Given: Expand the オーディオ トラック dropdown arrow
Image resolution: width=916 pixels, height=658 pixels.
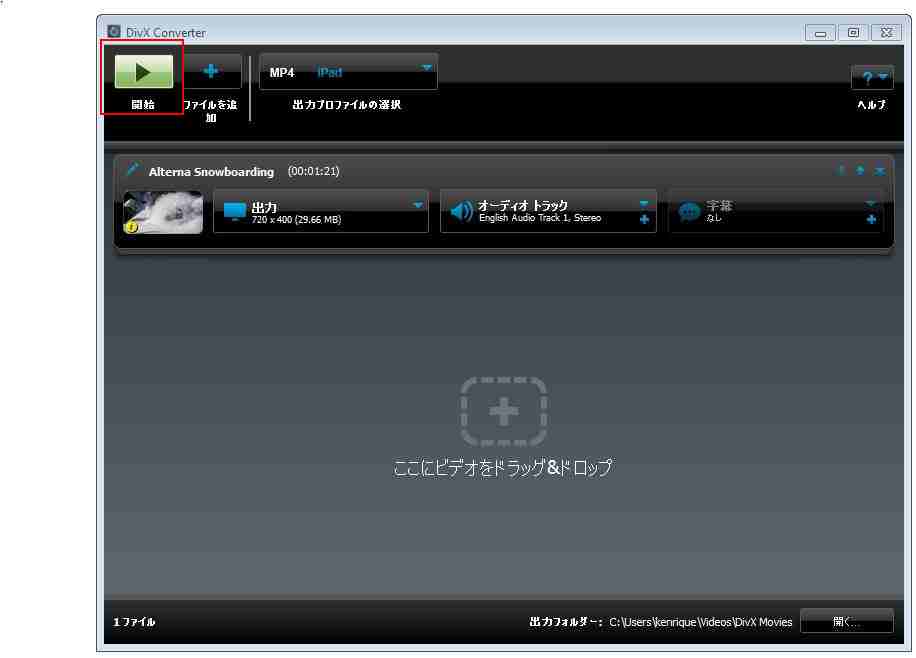Looking at the screenshot, I should 644,203.
